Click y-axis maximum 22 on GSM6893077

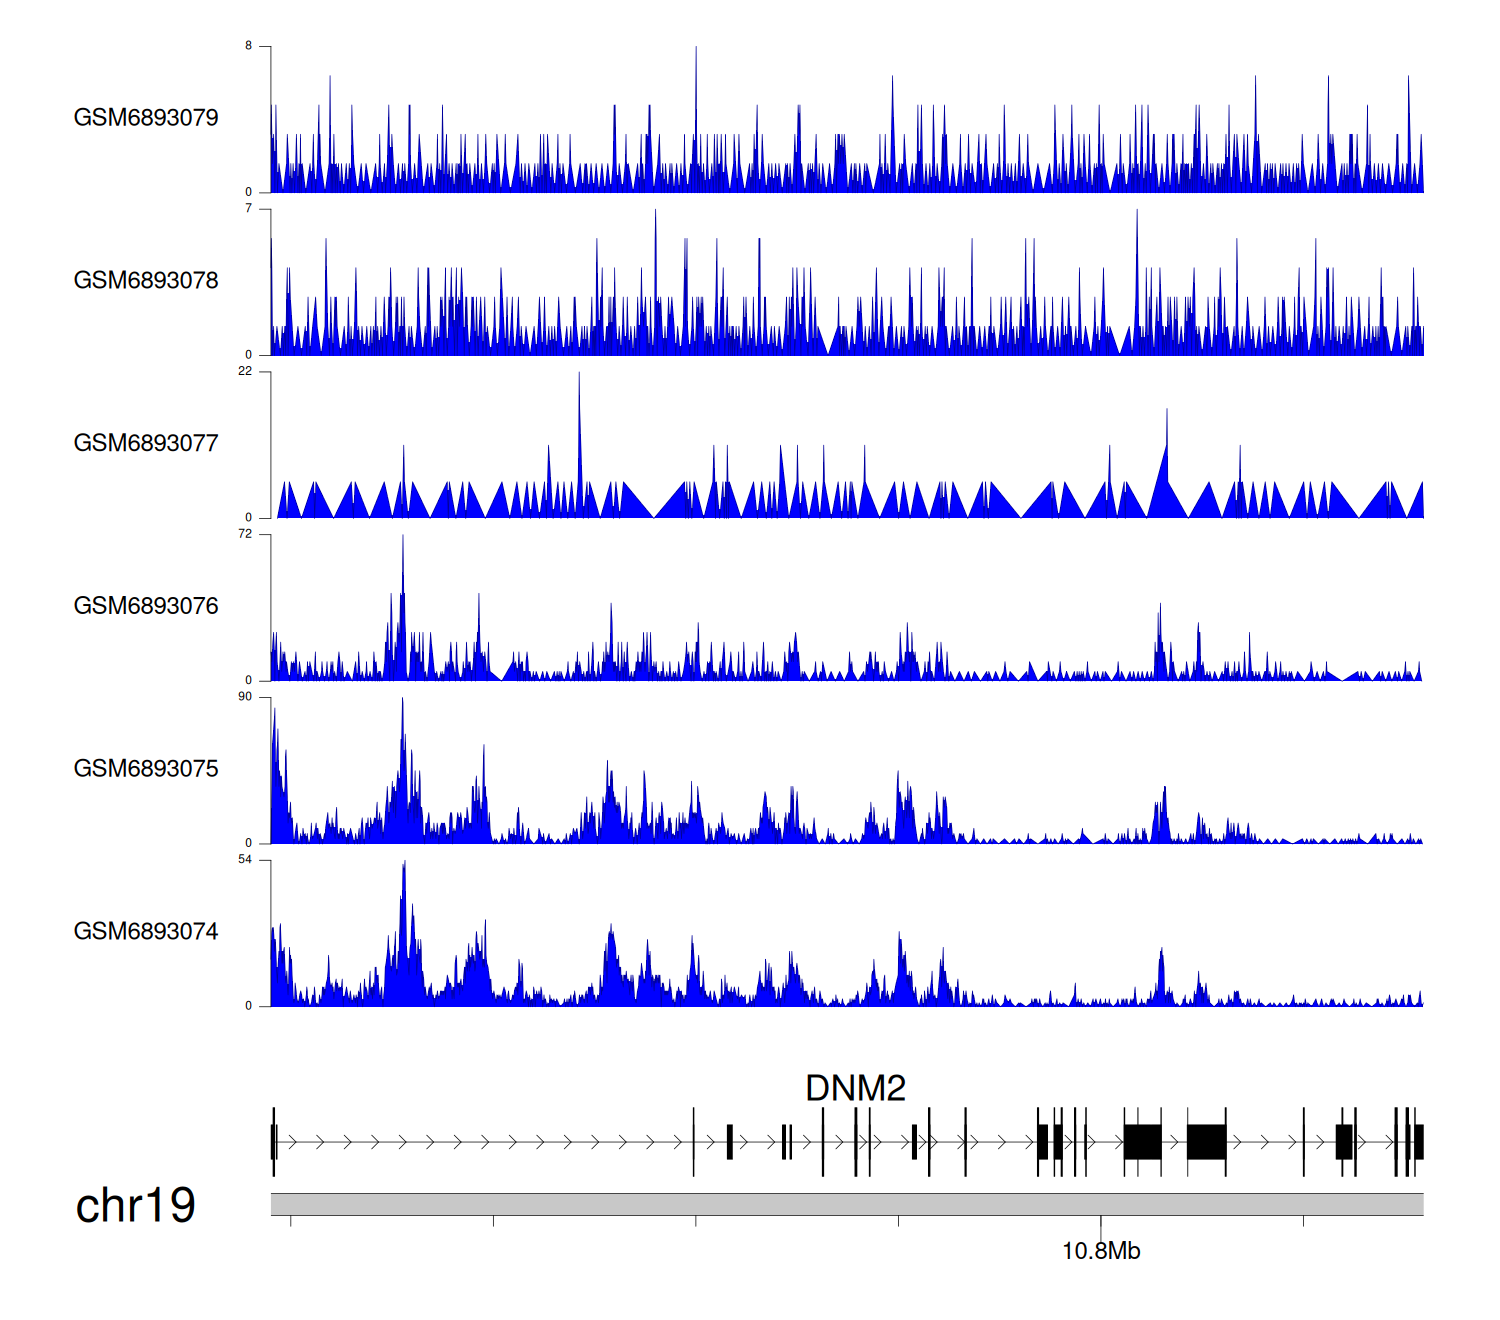click(x=245, y=371)
